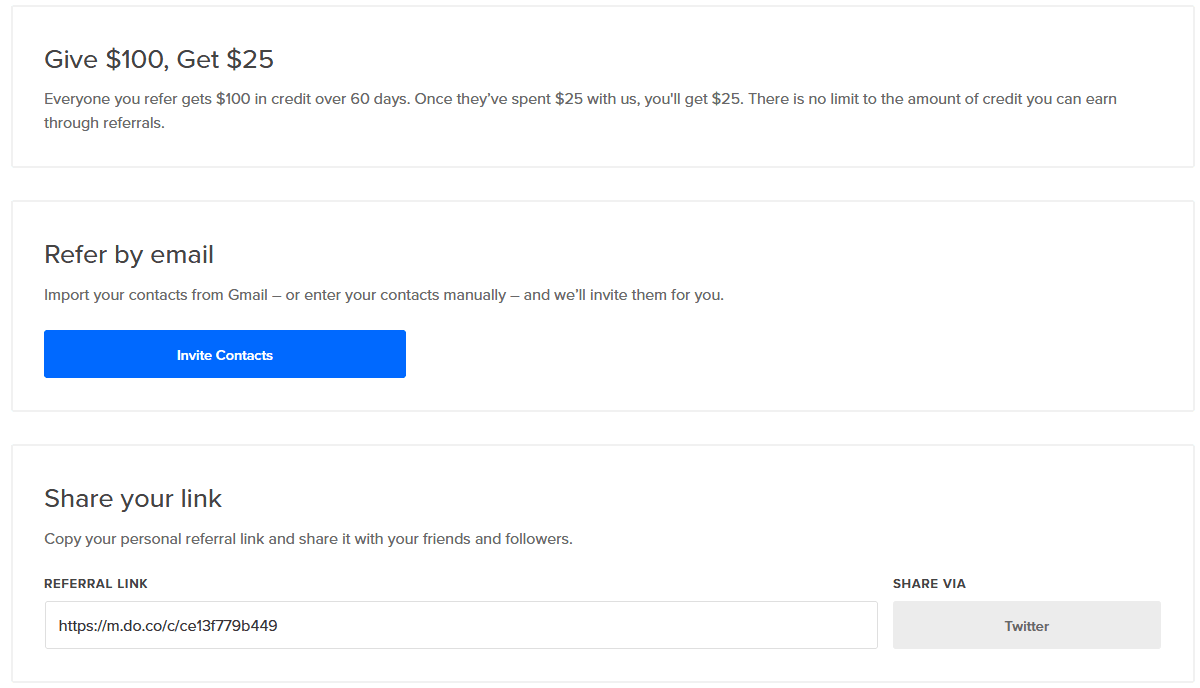The height and width of the screenshot is (688, 1200).
Task: Share referral link via Twitter
Action: [1026, 626]
